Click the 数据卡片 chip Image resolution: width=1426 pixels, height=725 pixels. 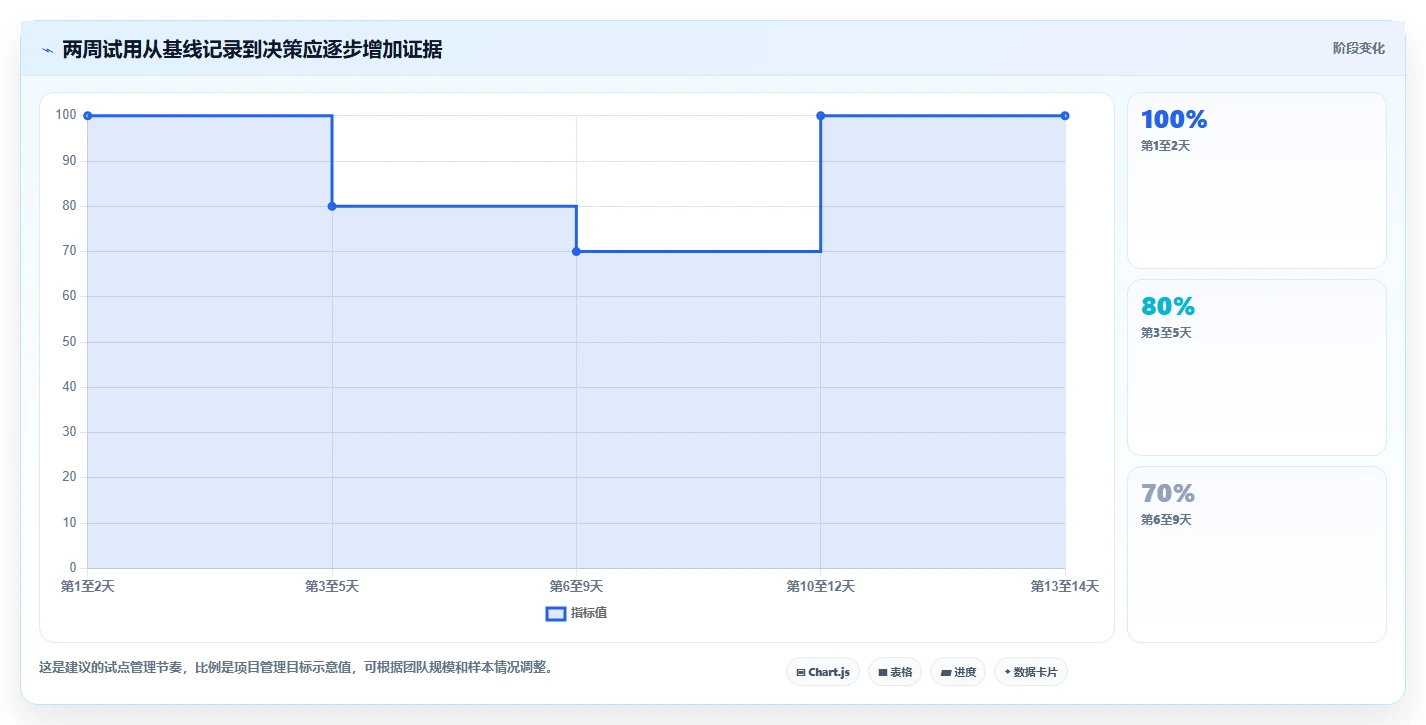tap(1031, 672)
